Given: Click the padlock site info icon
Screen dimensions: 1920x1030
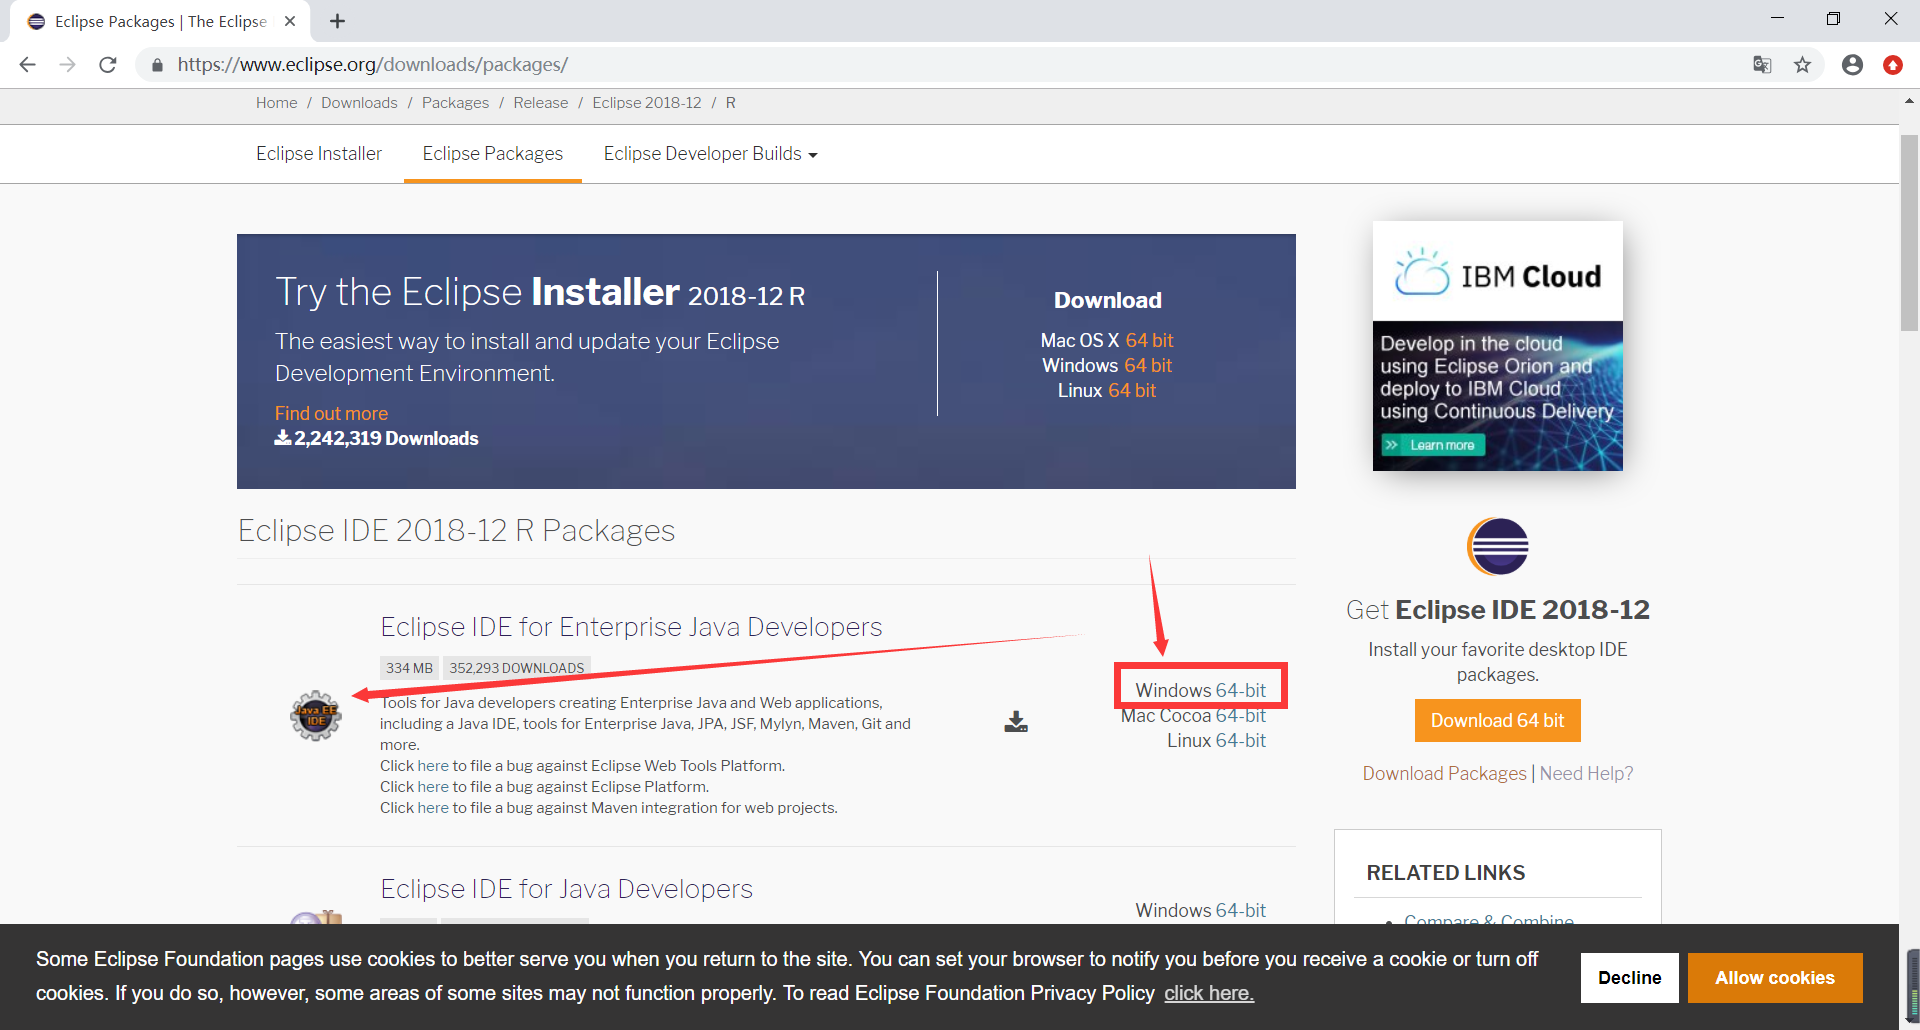Looking at the screenshot, I should [157, 65].
